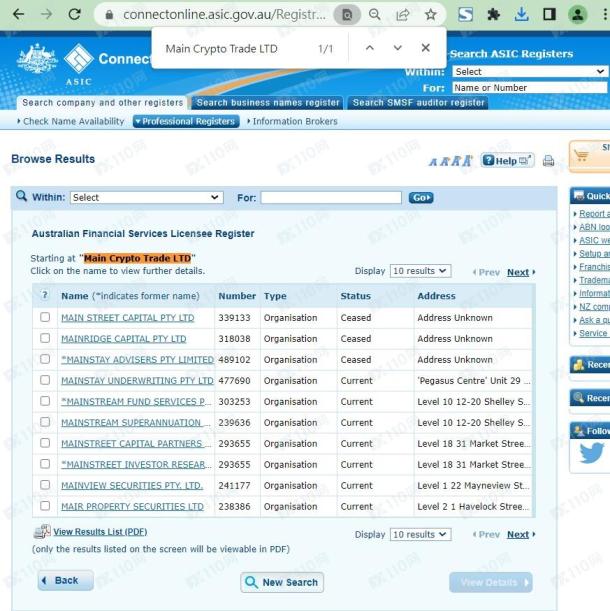Open the zoom magnifier icon in address bar
610x611 pixels.
pyautogui.click(x=375, y=15)
